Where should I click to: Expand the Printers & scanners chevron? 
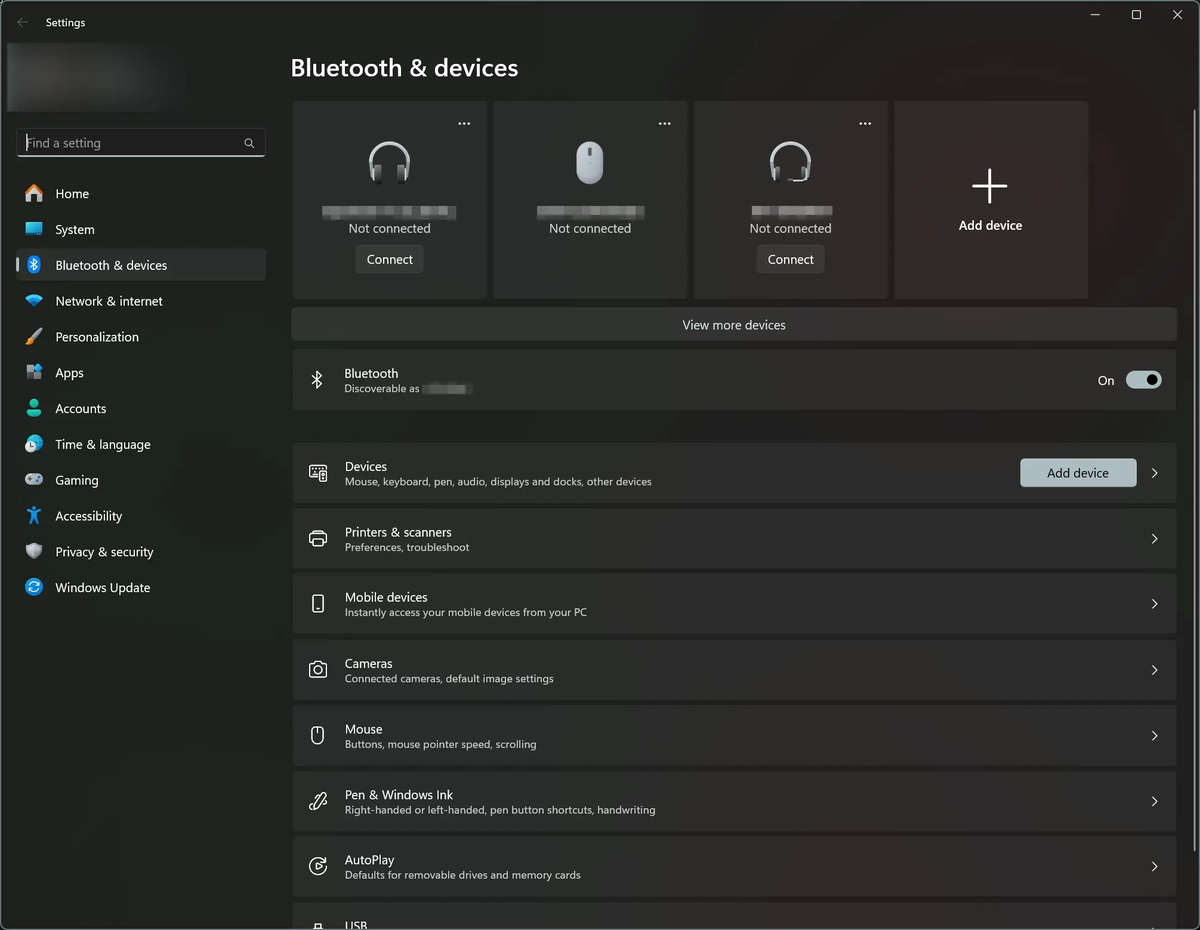(x=1155, y=539)
